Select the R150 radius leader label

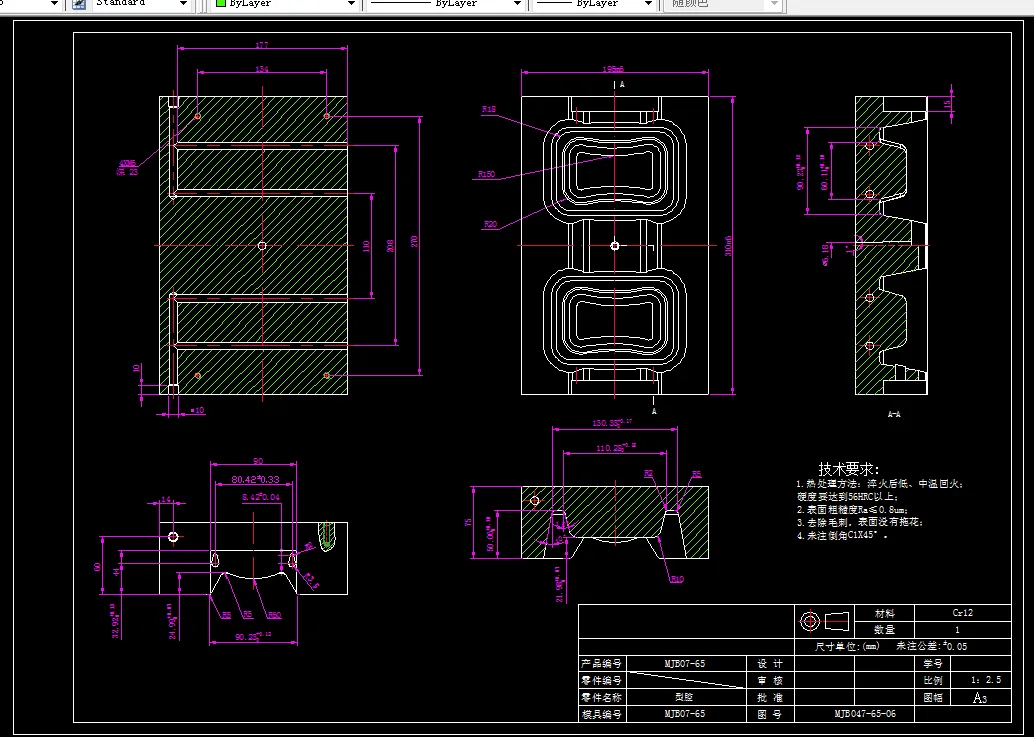click(486, 174)
